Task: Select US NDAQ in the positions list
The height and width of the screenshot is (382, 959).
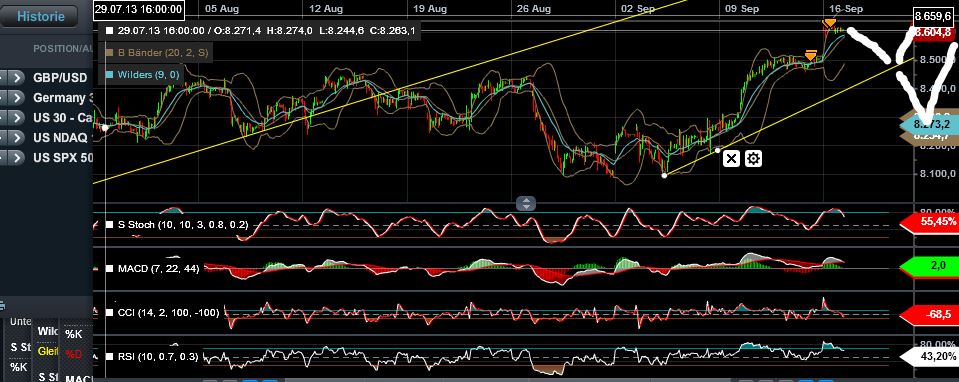Action: (x=60, y=138)
